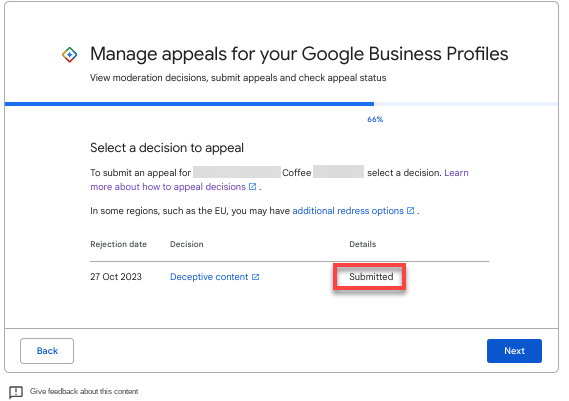Click the Rejection date column header
The width and height of the screenshot is (569, 401).
coord(119,244)
